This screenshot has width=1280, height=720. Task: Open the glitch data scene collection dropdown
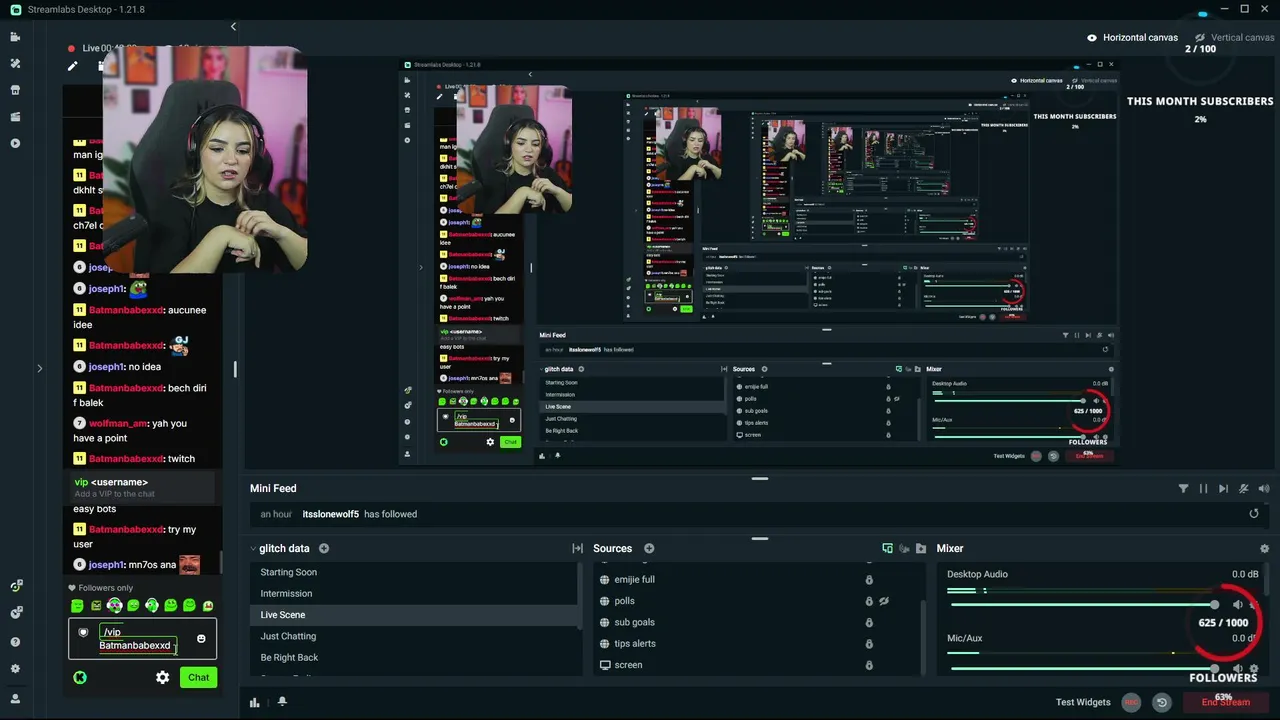coord(281,548)
